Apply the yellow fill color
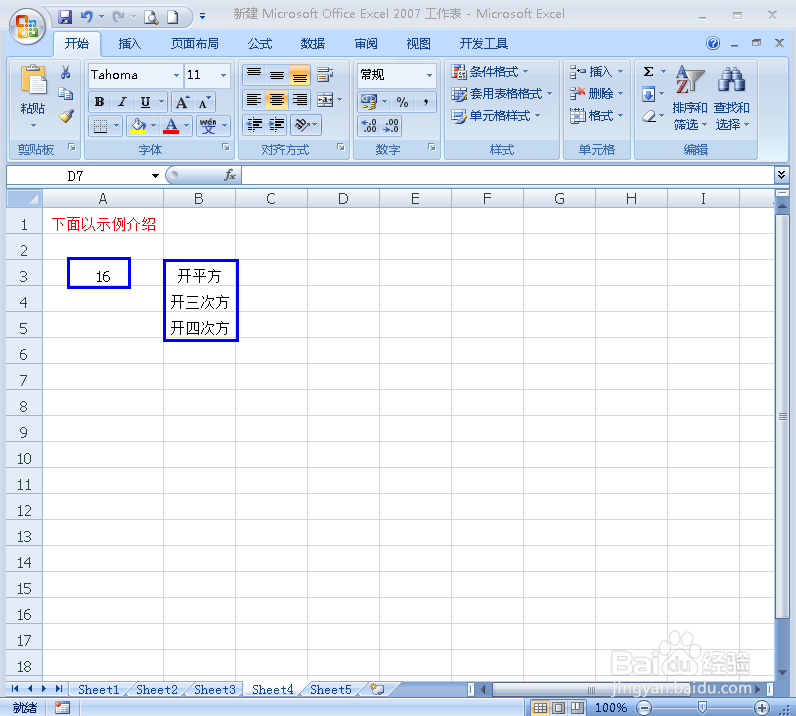The height and width of the screenshot is (716, 796). click(x=138, y=125)
